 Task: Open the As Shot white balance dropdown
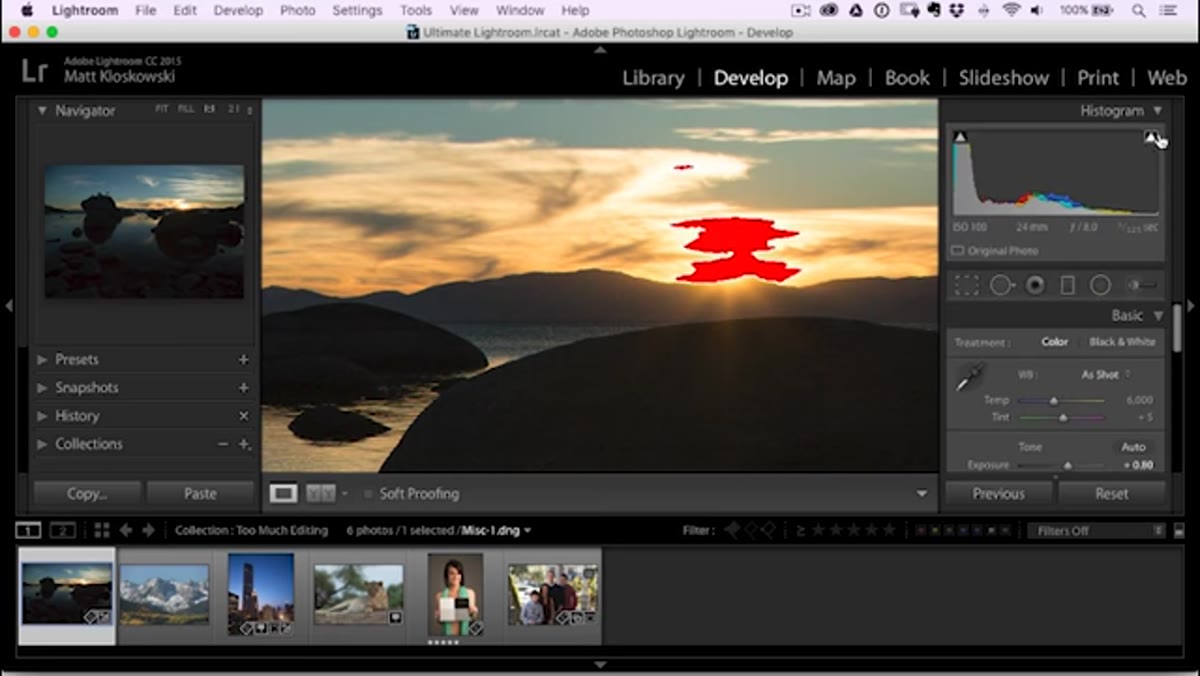(x=1106, y=375)
